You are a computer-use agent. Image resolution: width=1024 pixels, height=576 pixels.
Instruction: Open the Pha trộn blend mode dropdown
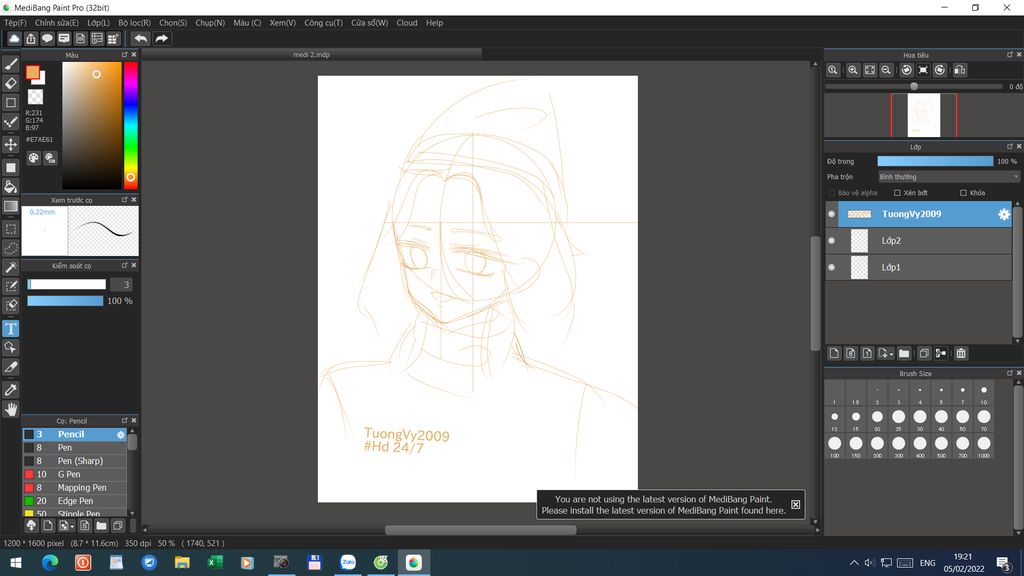[948, 177]
